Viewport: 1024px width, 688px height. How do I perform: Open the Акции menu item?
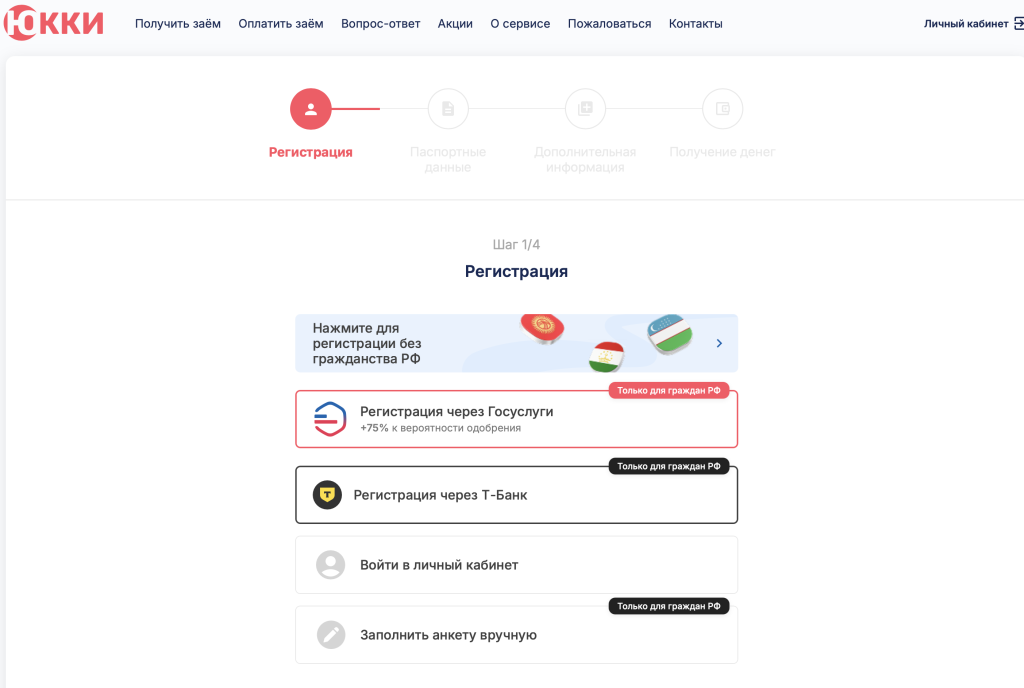[x=455, y=24]
